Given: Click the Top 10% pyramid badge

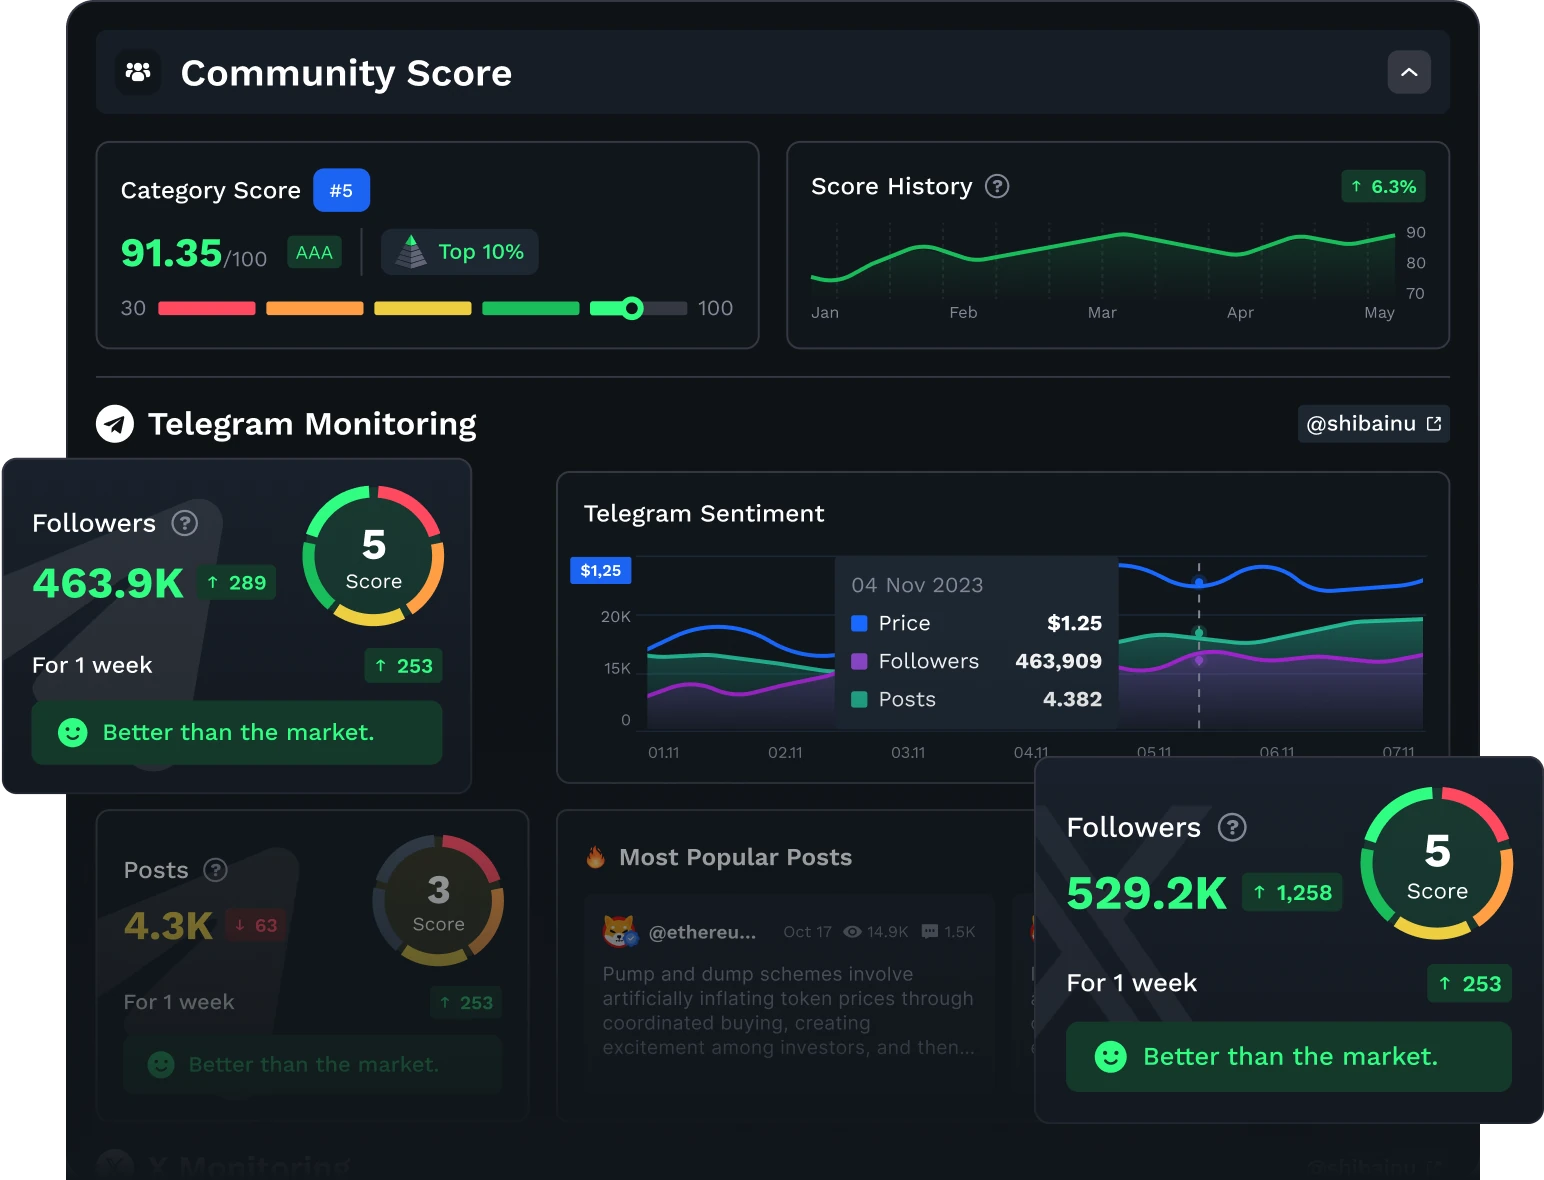Looking at the screenshot, I should coord(460,252).
